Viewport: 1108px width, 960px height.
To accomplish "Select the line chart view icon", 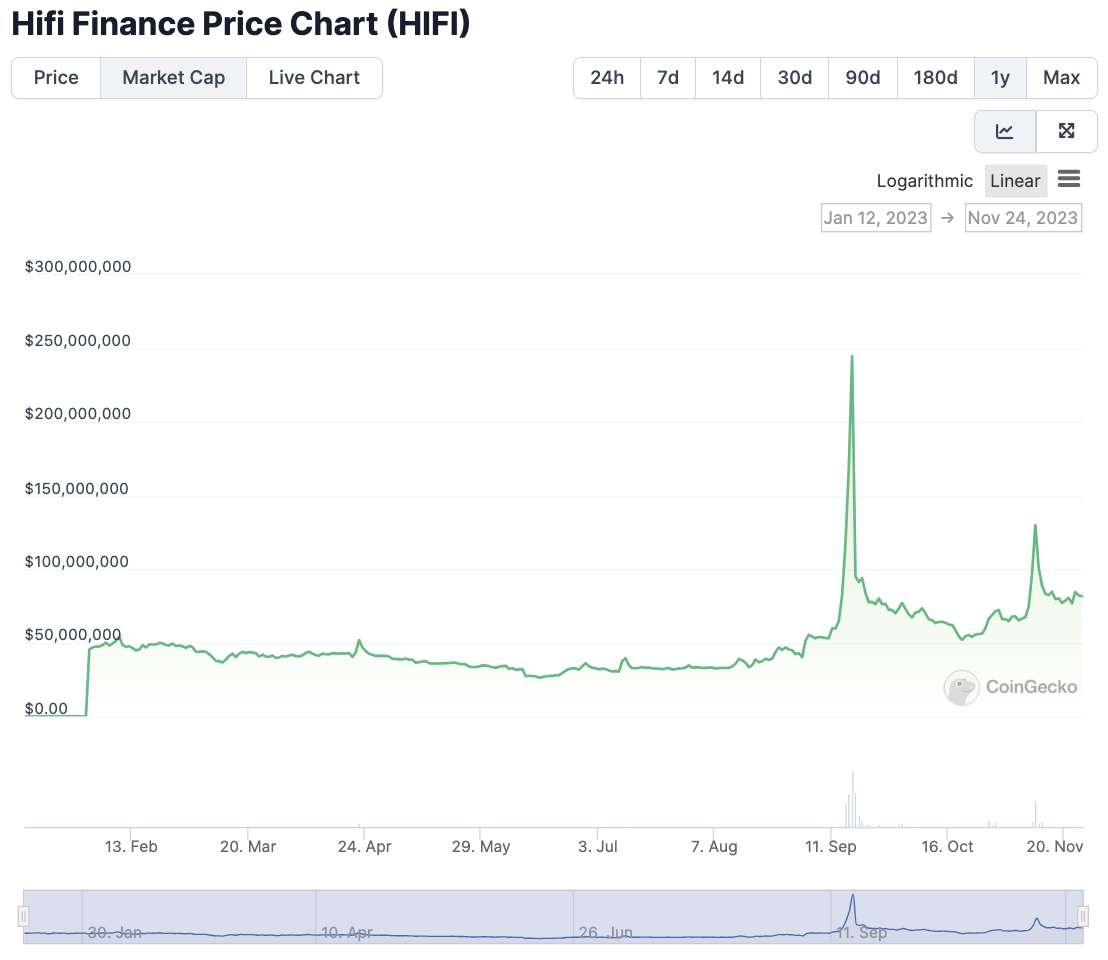I will pos(1005,131).
